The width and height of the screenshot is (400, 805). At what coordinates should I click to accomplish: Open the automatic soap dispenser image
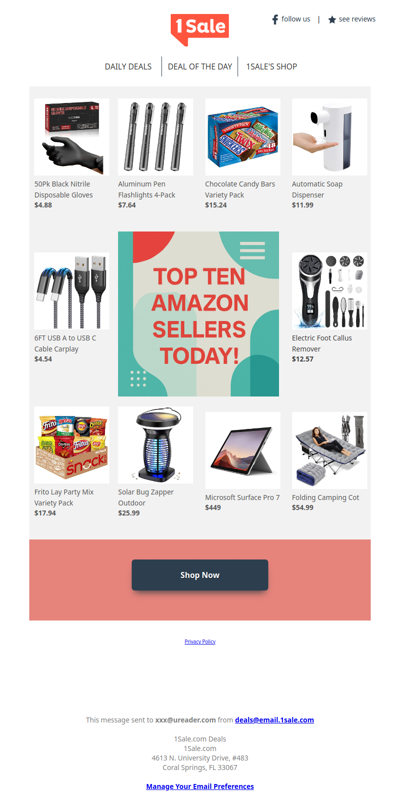click(330, 137)
